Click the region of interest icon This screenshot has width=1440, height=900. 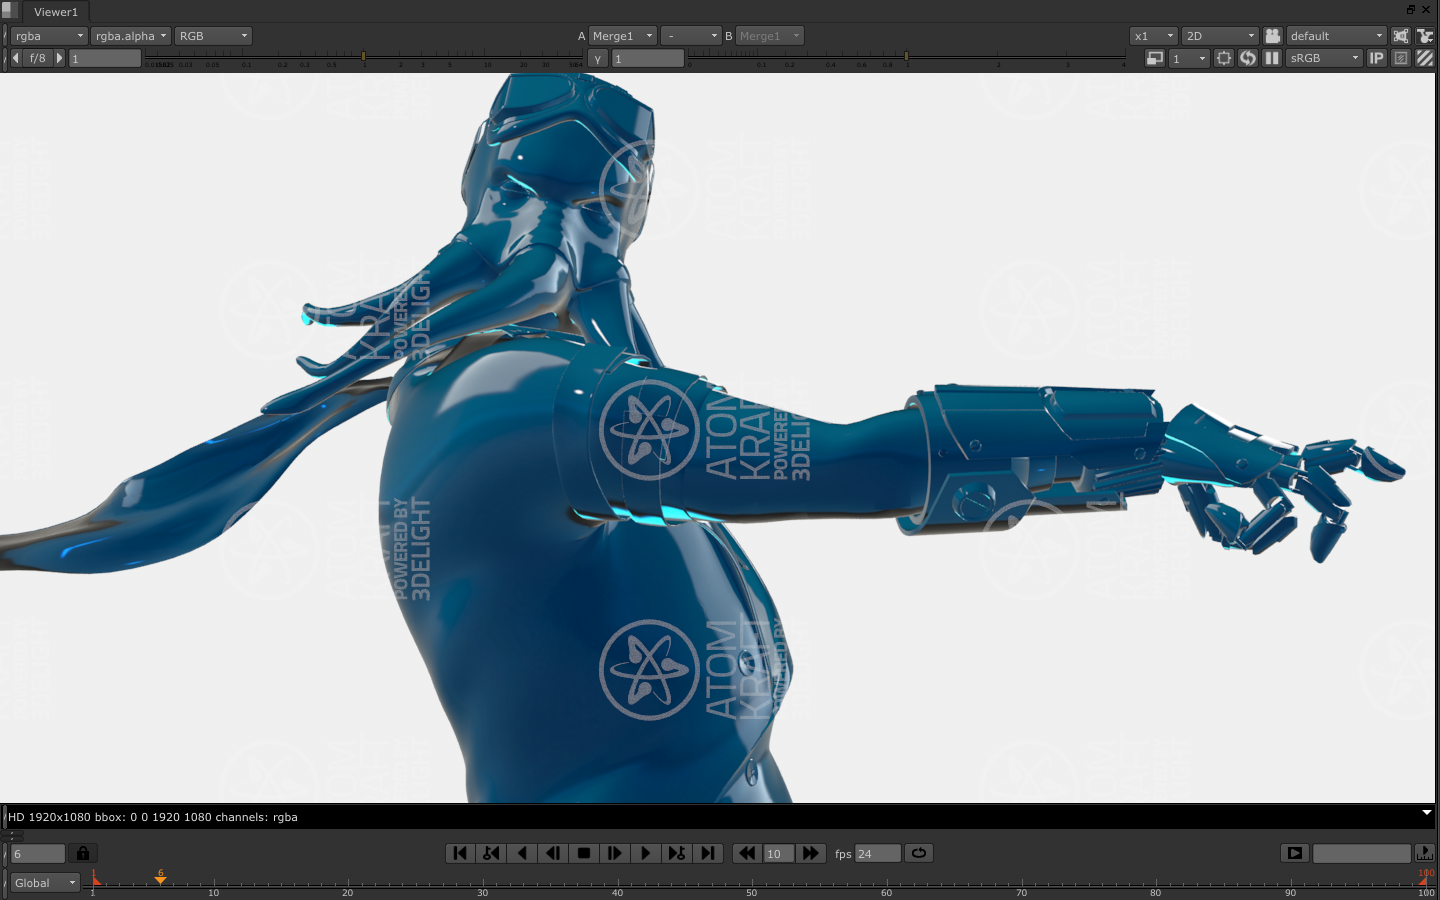click(1224, 58)
